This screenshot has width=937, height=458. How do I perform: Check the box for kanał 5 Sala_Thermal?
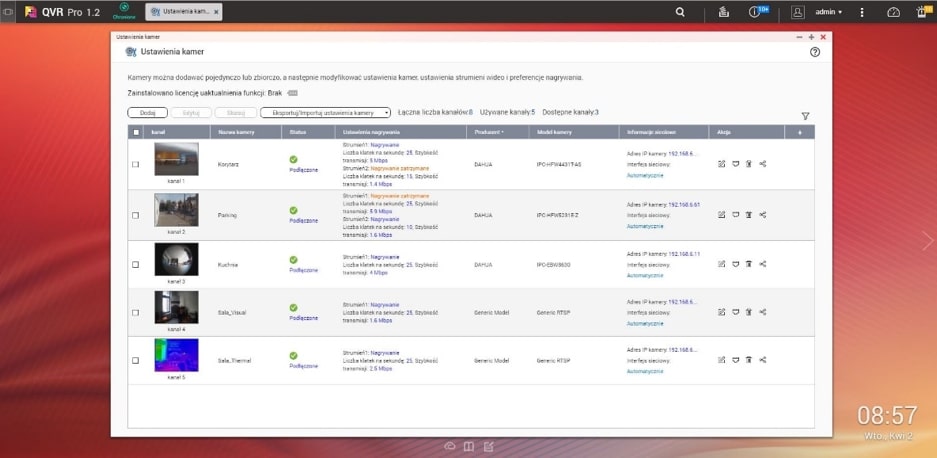pyautogui.click(x=136, y=361)
